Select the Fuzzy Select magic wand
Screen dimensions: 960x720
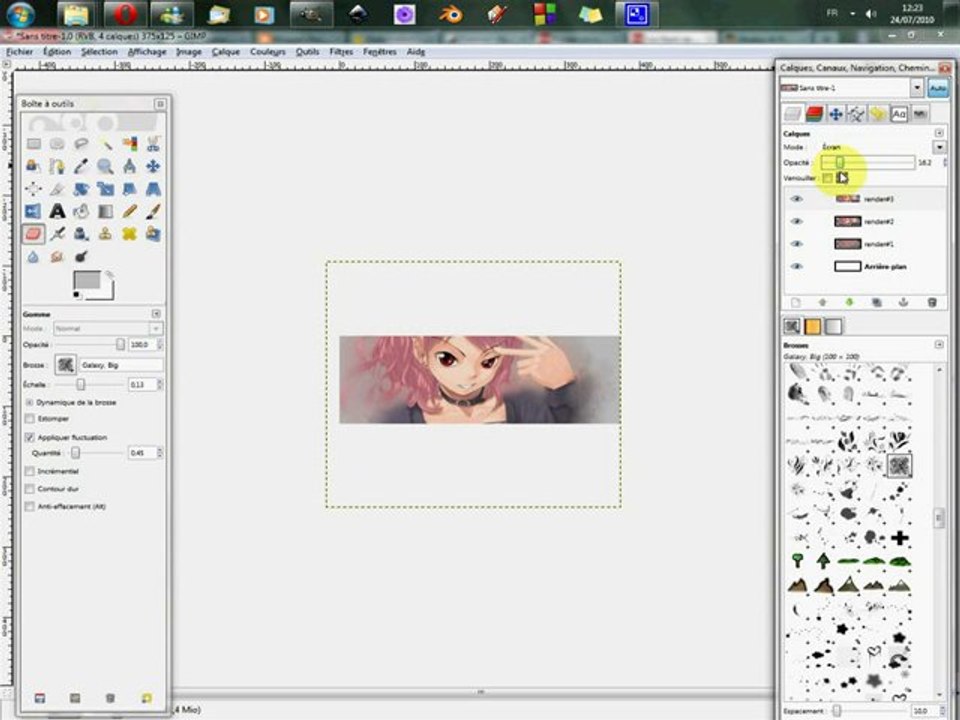105,144
